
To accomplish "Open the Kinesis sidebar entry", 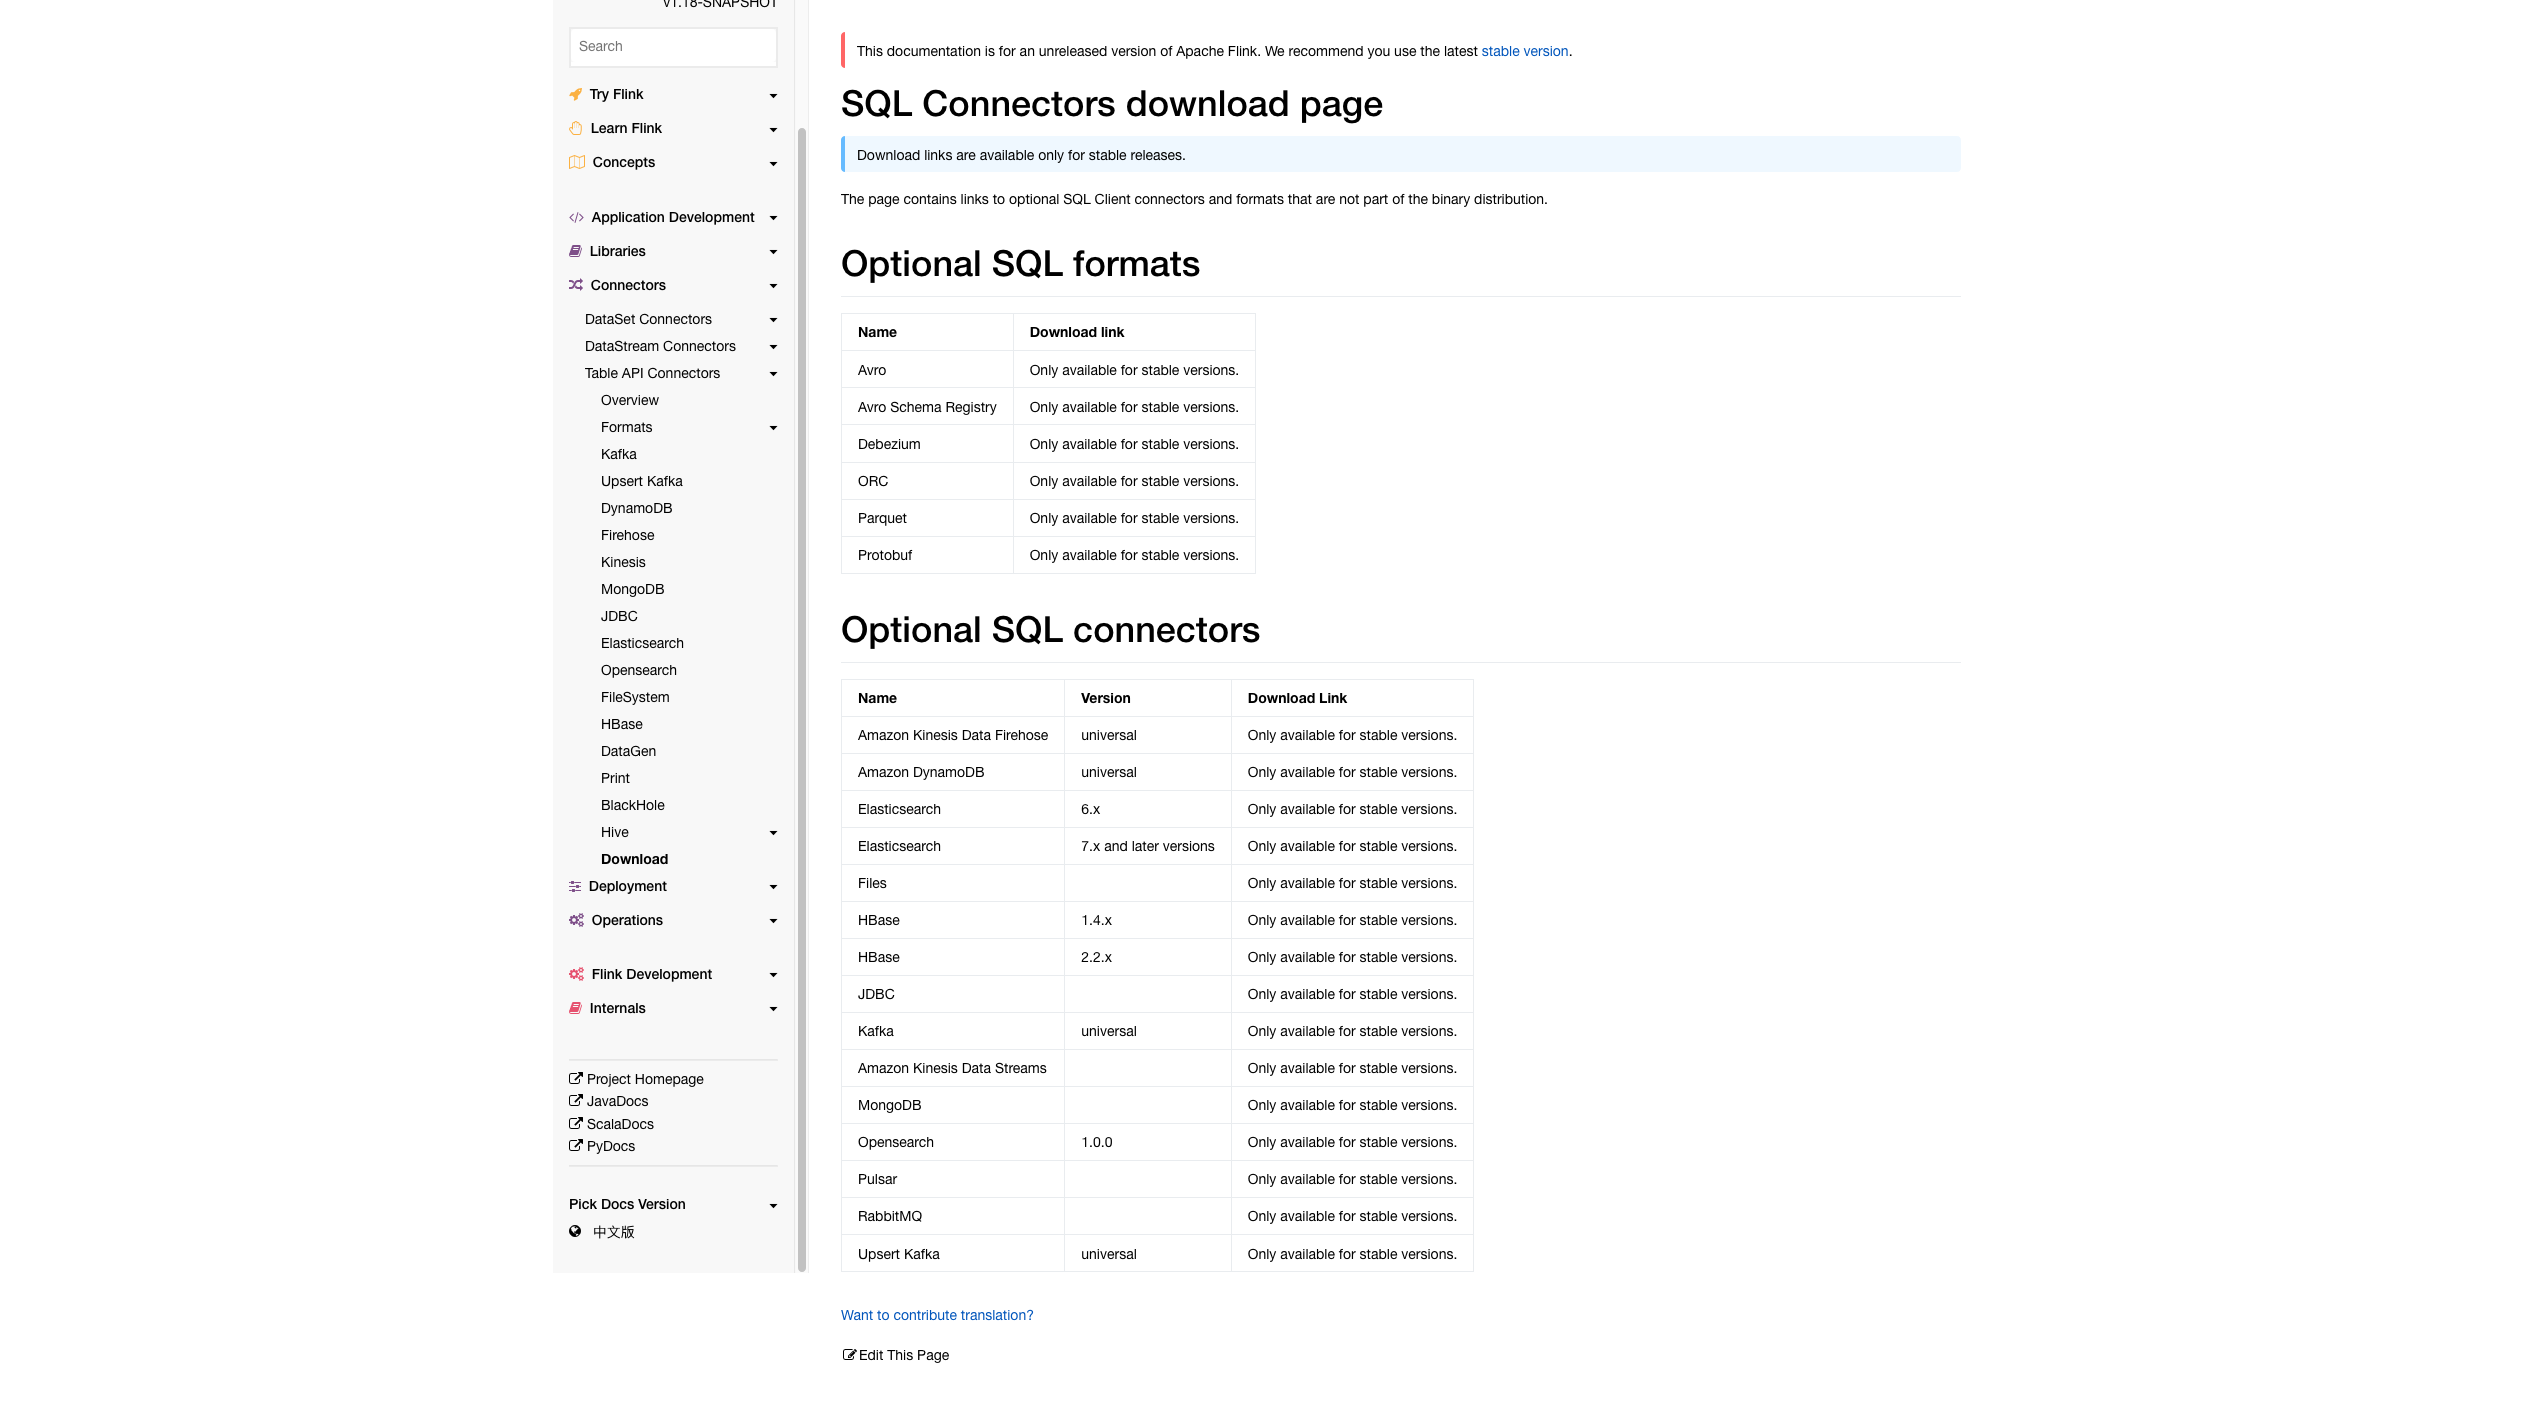I will point(623,562).
